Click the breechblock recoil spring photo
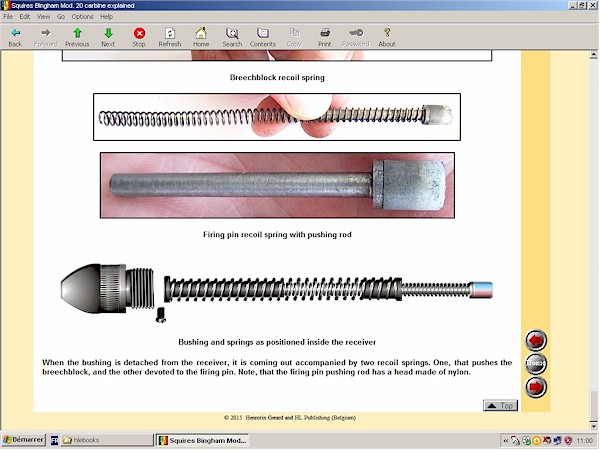Viewport: 600px width, 450px height. point(277,117)
